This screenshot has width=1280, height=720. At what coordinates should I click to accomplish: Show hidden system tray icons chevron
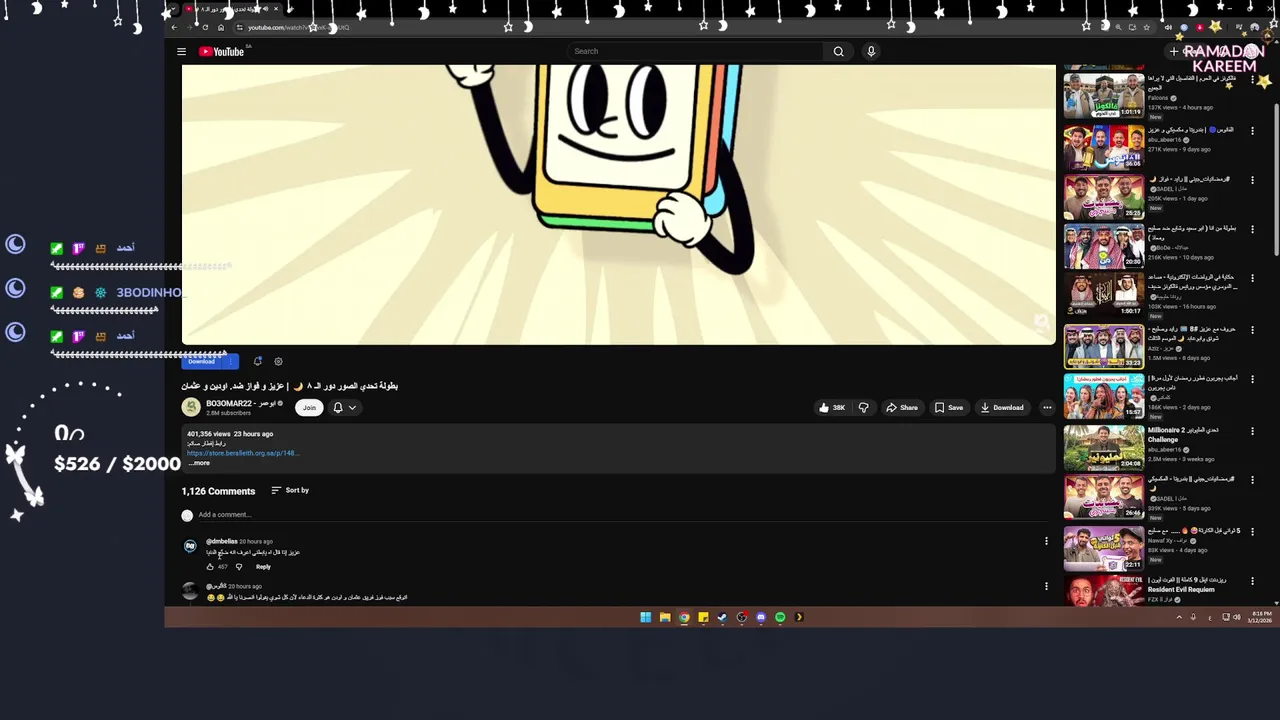click(1178, 617)
